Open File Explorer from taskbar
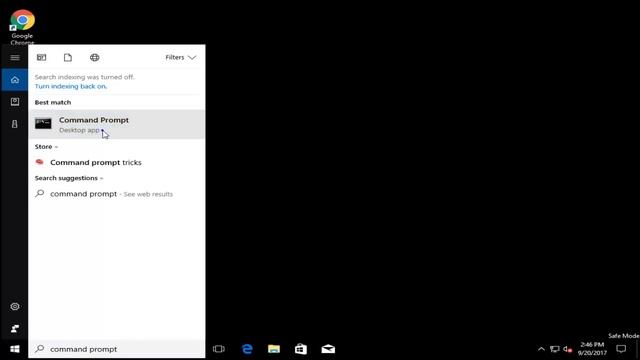This screenshot has width=640, height=360. click(x=274, y=349)
